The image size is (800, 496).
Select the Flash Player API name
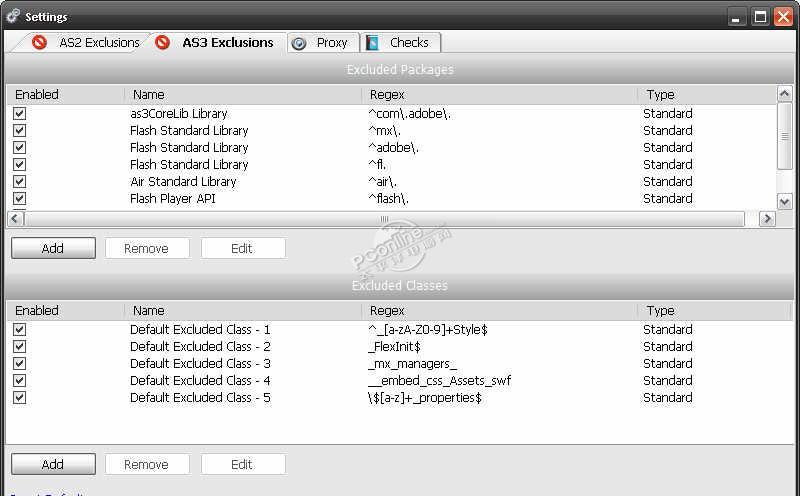point(173,199)
